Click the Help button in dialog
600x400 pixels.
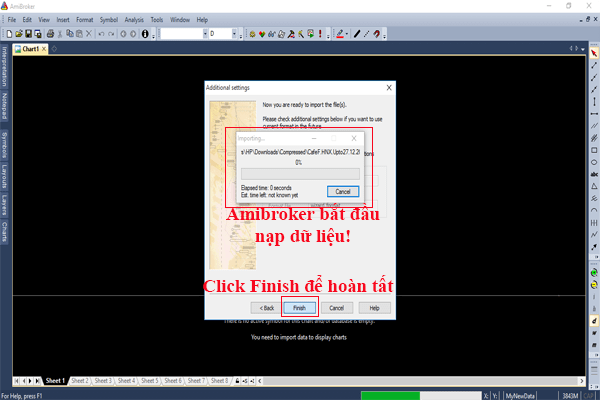pyautogui.click(x=374, y=308)
